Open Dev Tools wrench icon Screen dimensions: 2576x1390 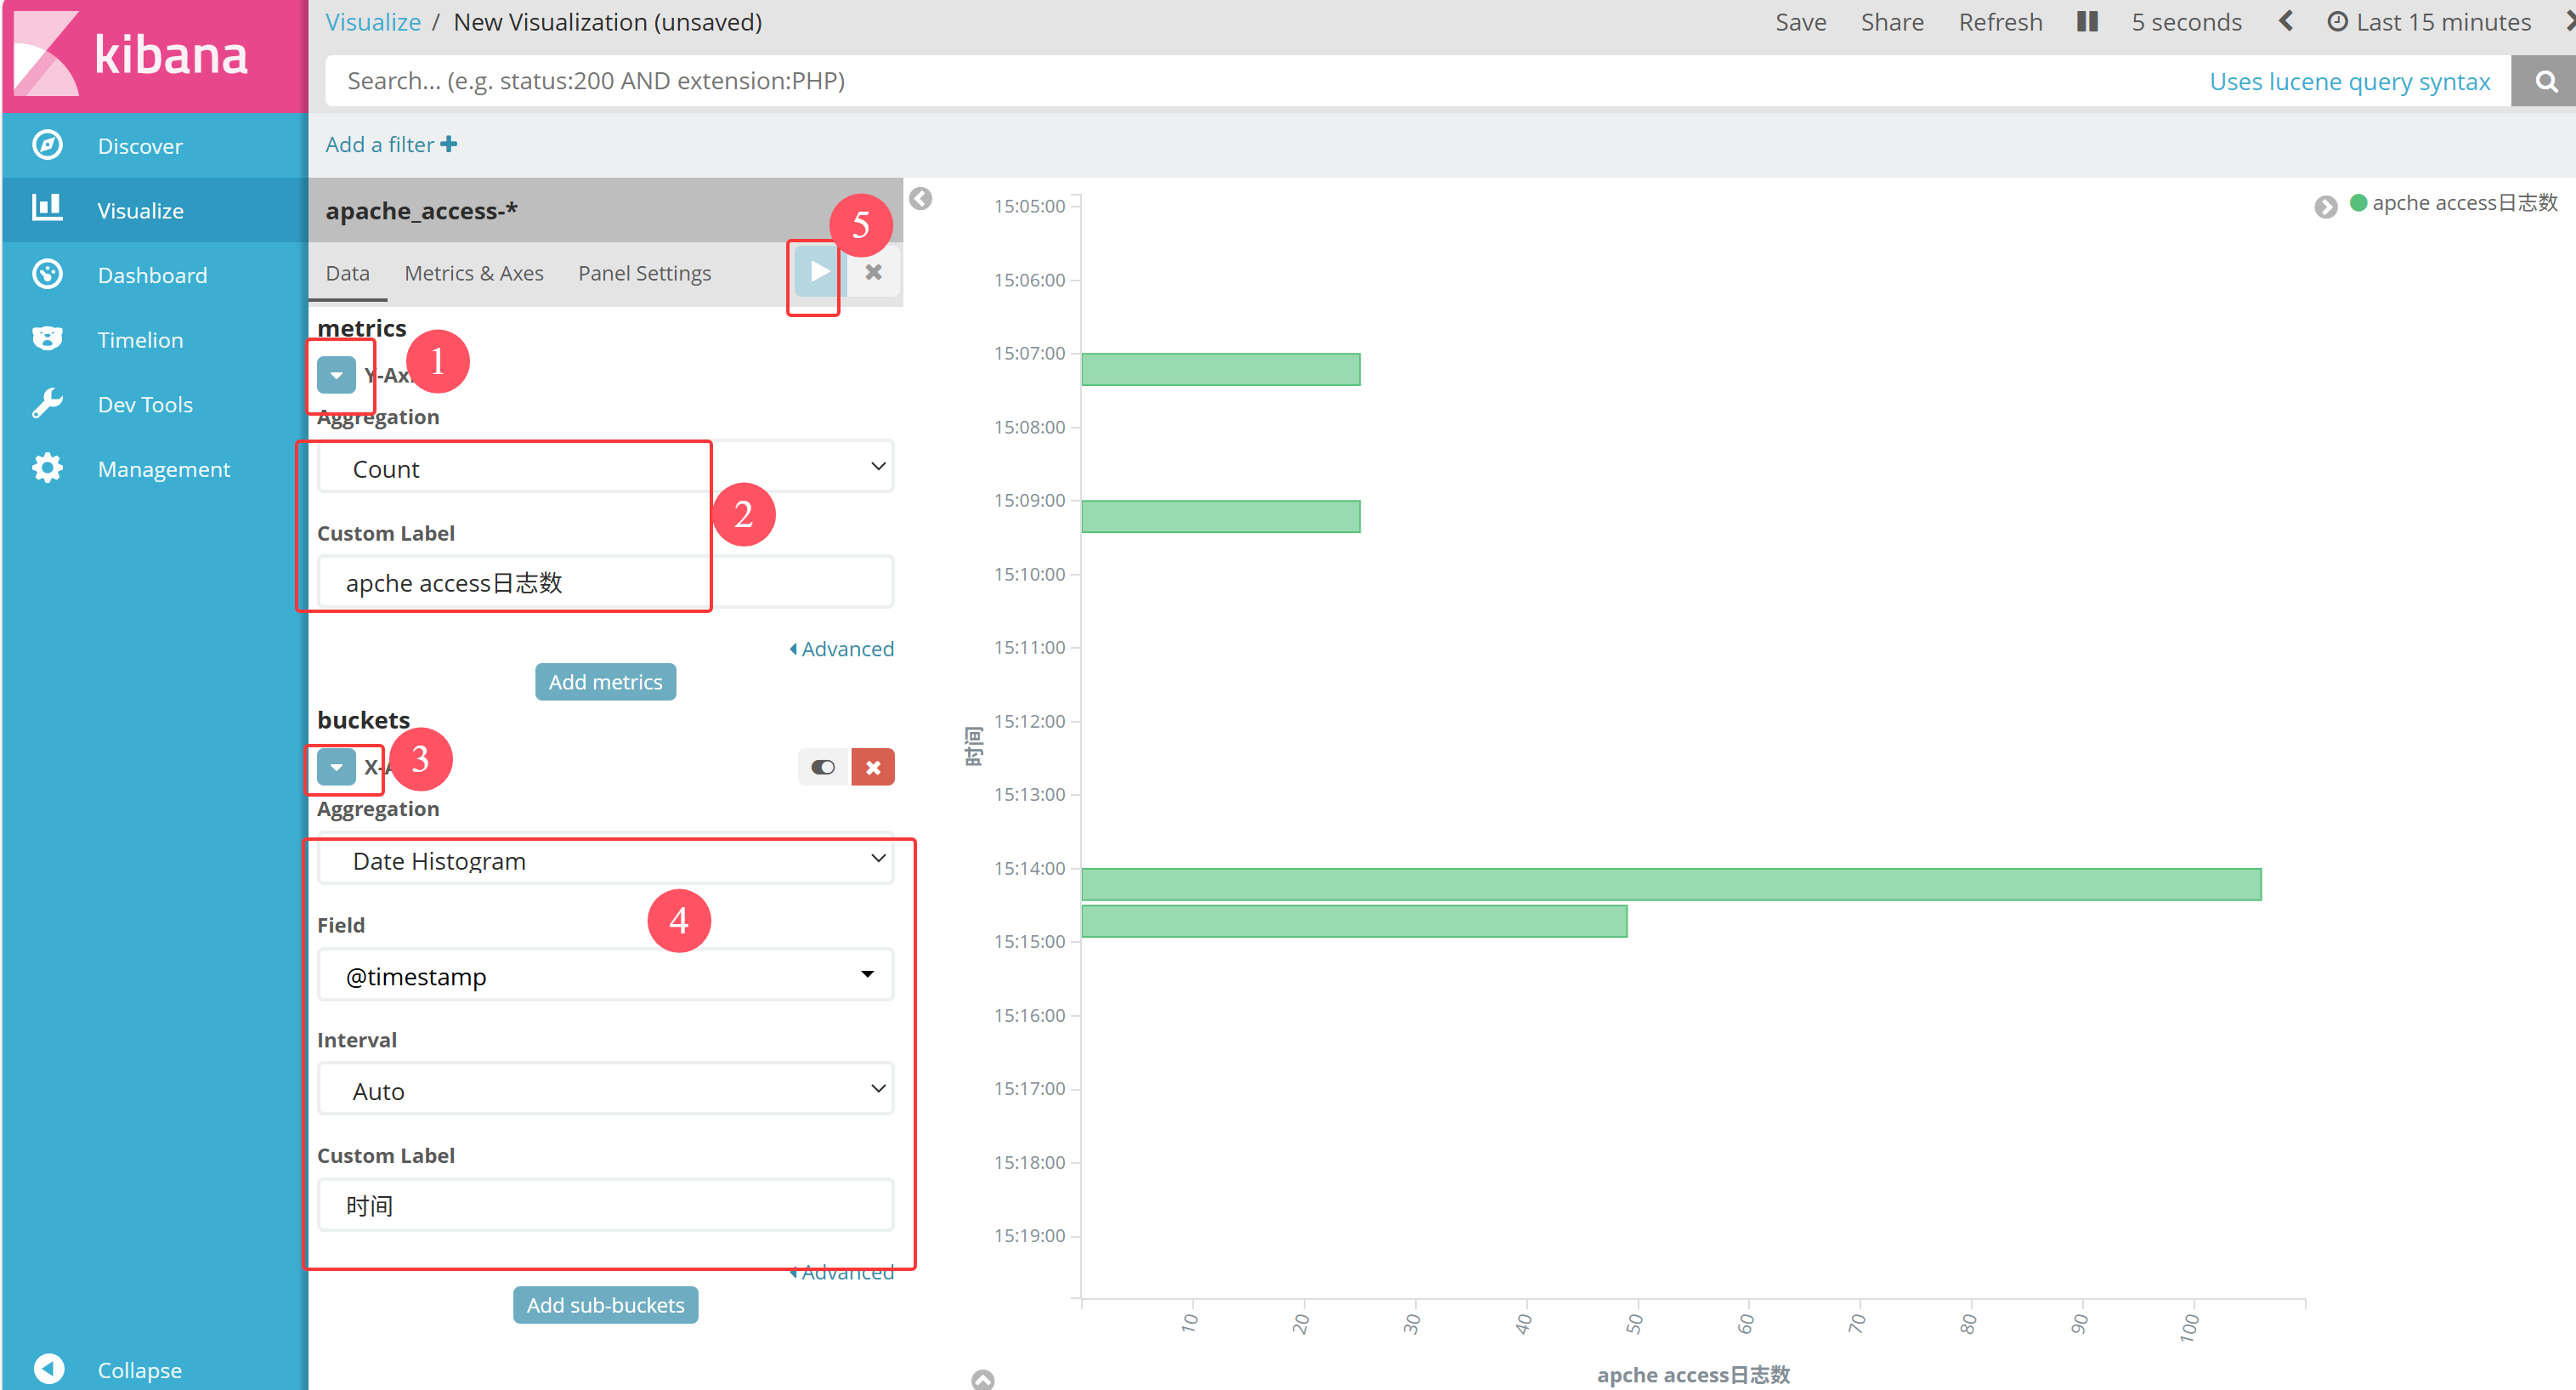46,404
